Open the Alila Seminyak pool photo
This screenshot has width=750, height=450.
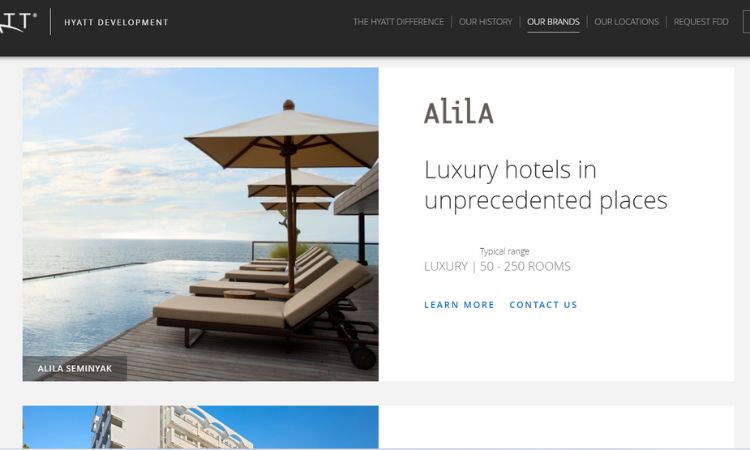pos(200,224)
